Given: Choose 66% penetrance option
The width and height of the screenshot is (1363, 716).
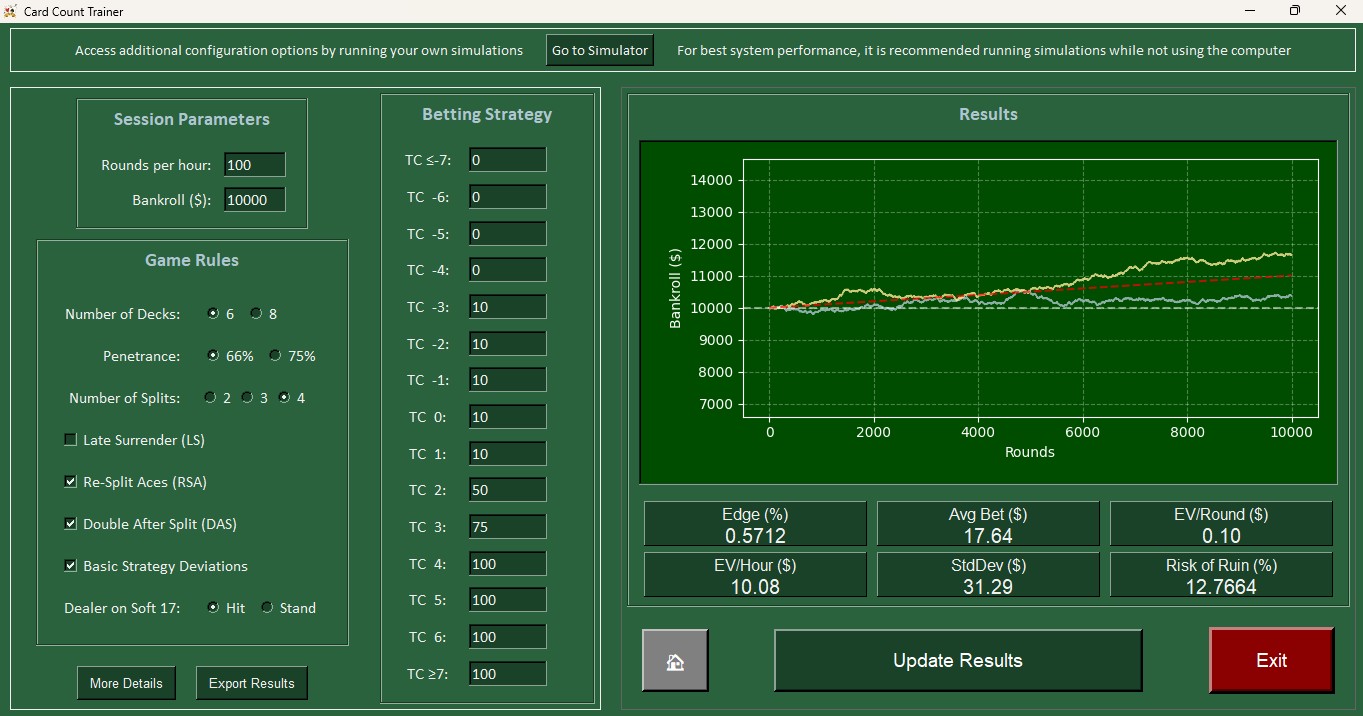Looking at the screenshot, I should (213, 356).
